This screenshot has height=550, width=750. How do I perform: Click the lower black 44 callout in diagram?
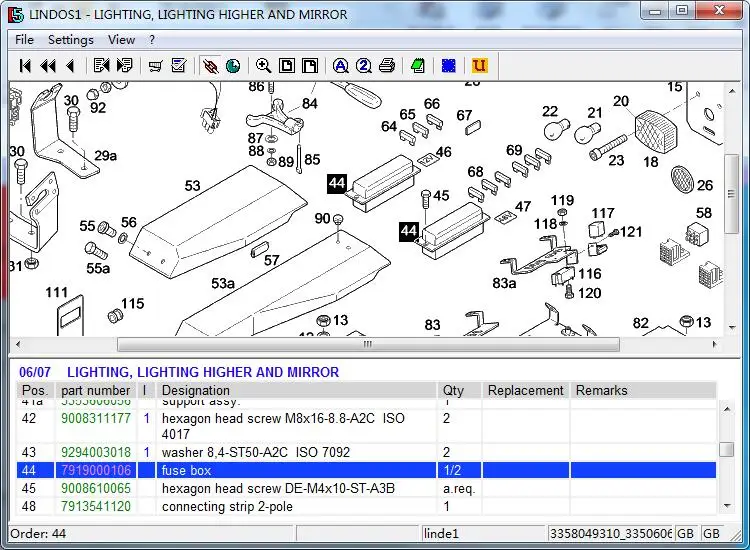point(408,231)
